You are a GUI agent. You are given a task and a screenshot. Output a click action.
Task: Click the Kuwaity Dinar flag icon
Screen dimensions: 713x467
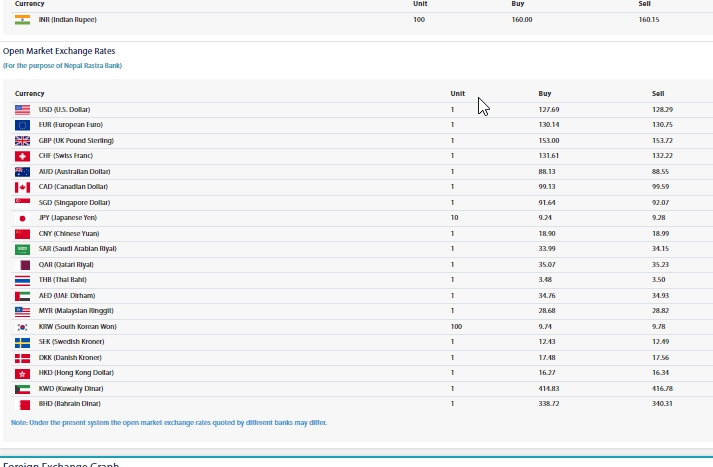coord(22,388)
